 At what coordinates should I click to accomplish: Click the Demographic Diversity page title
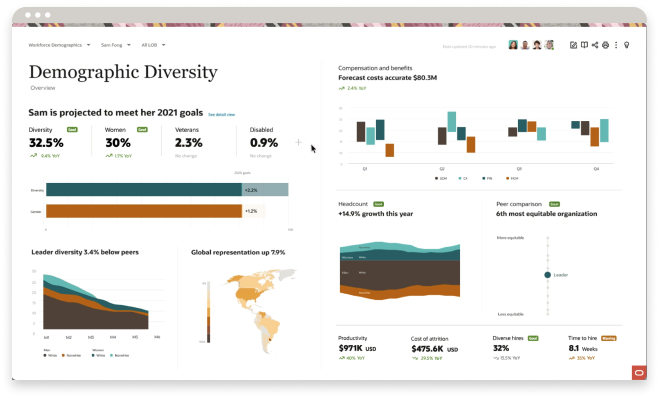pos(123,72)
